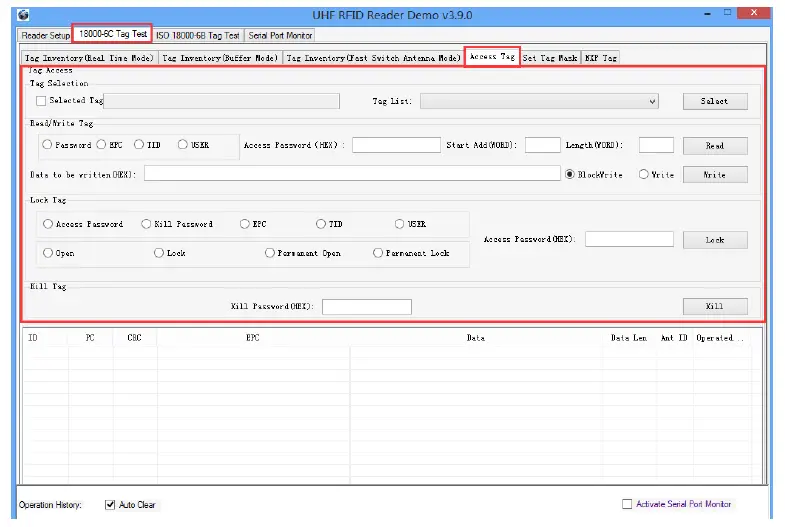This screenshot has height=527, width=785.
Task: Close the UHF RFID Reader Demo window
Action: point(754,13)
